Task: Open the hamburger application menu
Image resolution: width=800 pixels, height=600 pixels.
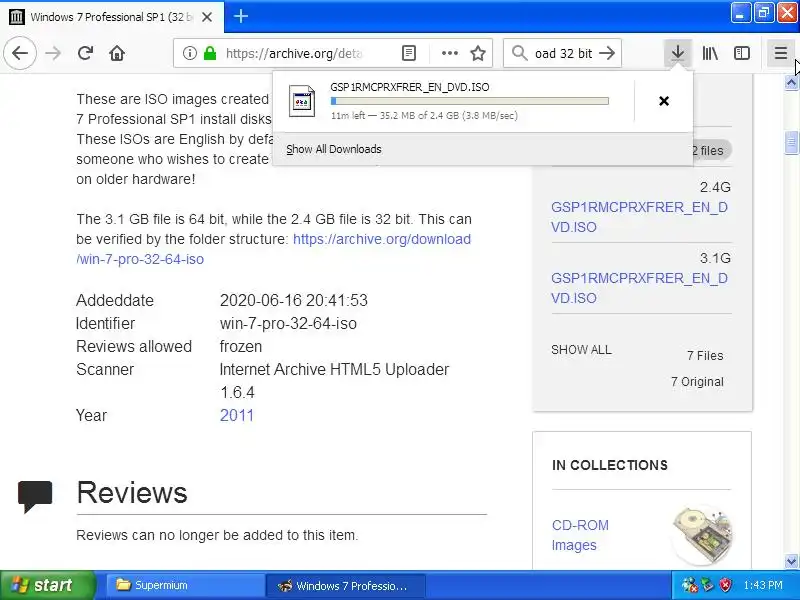Action: coord(781,53)
